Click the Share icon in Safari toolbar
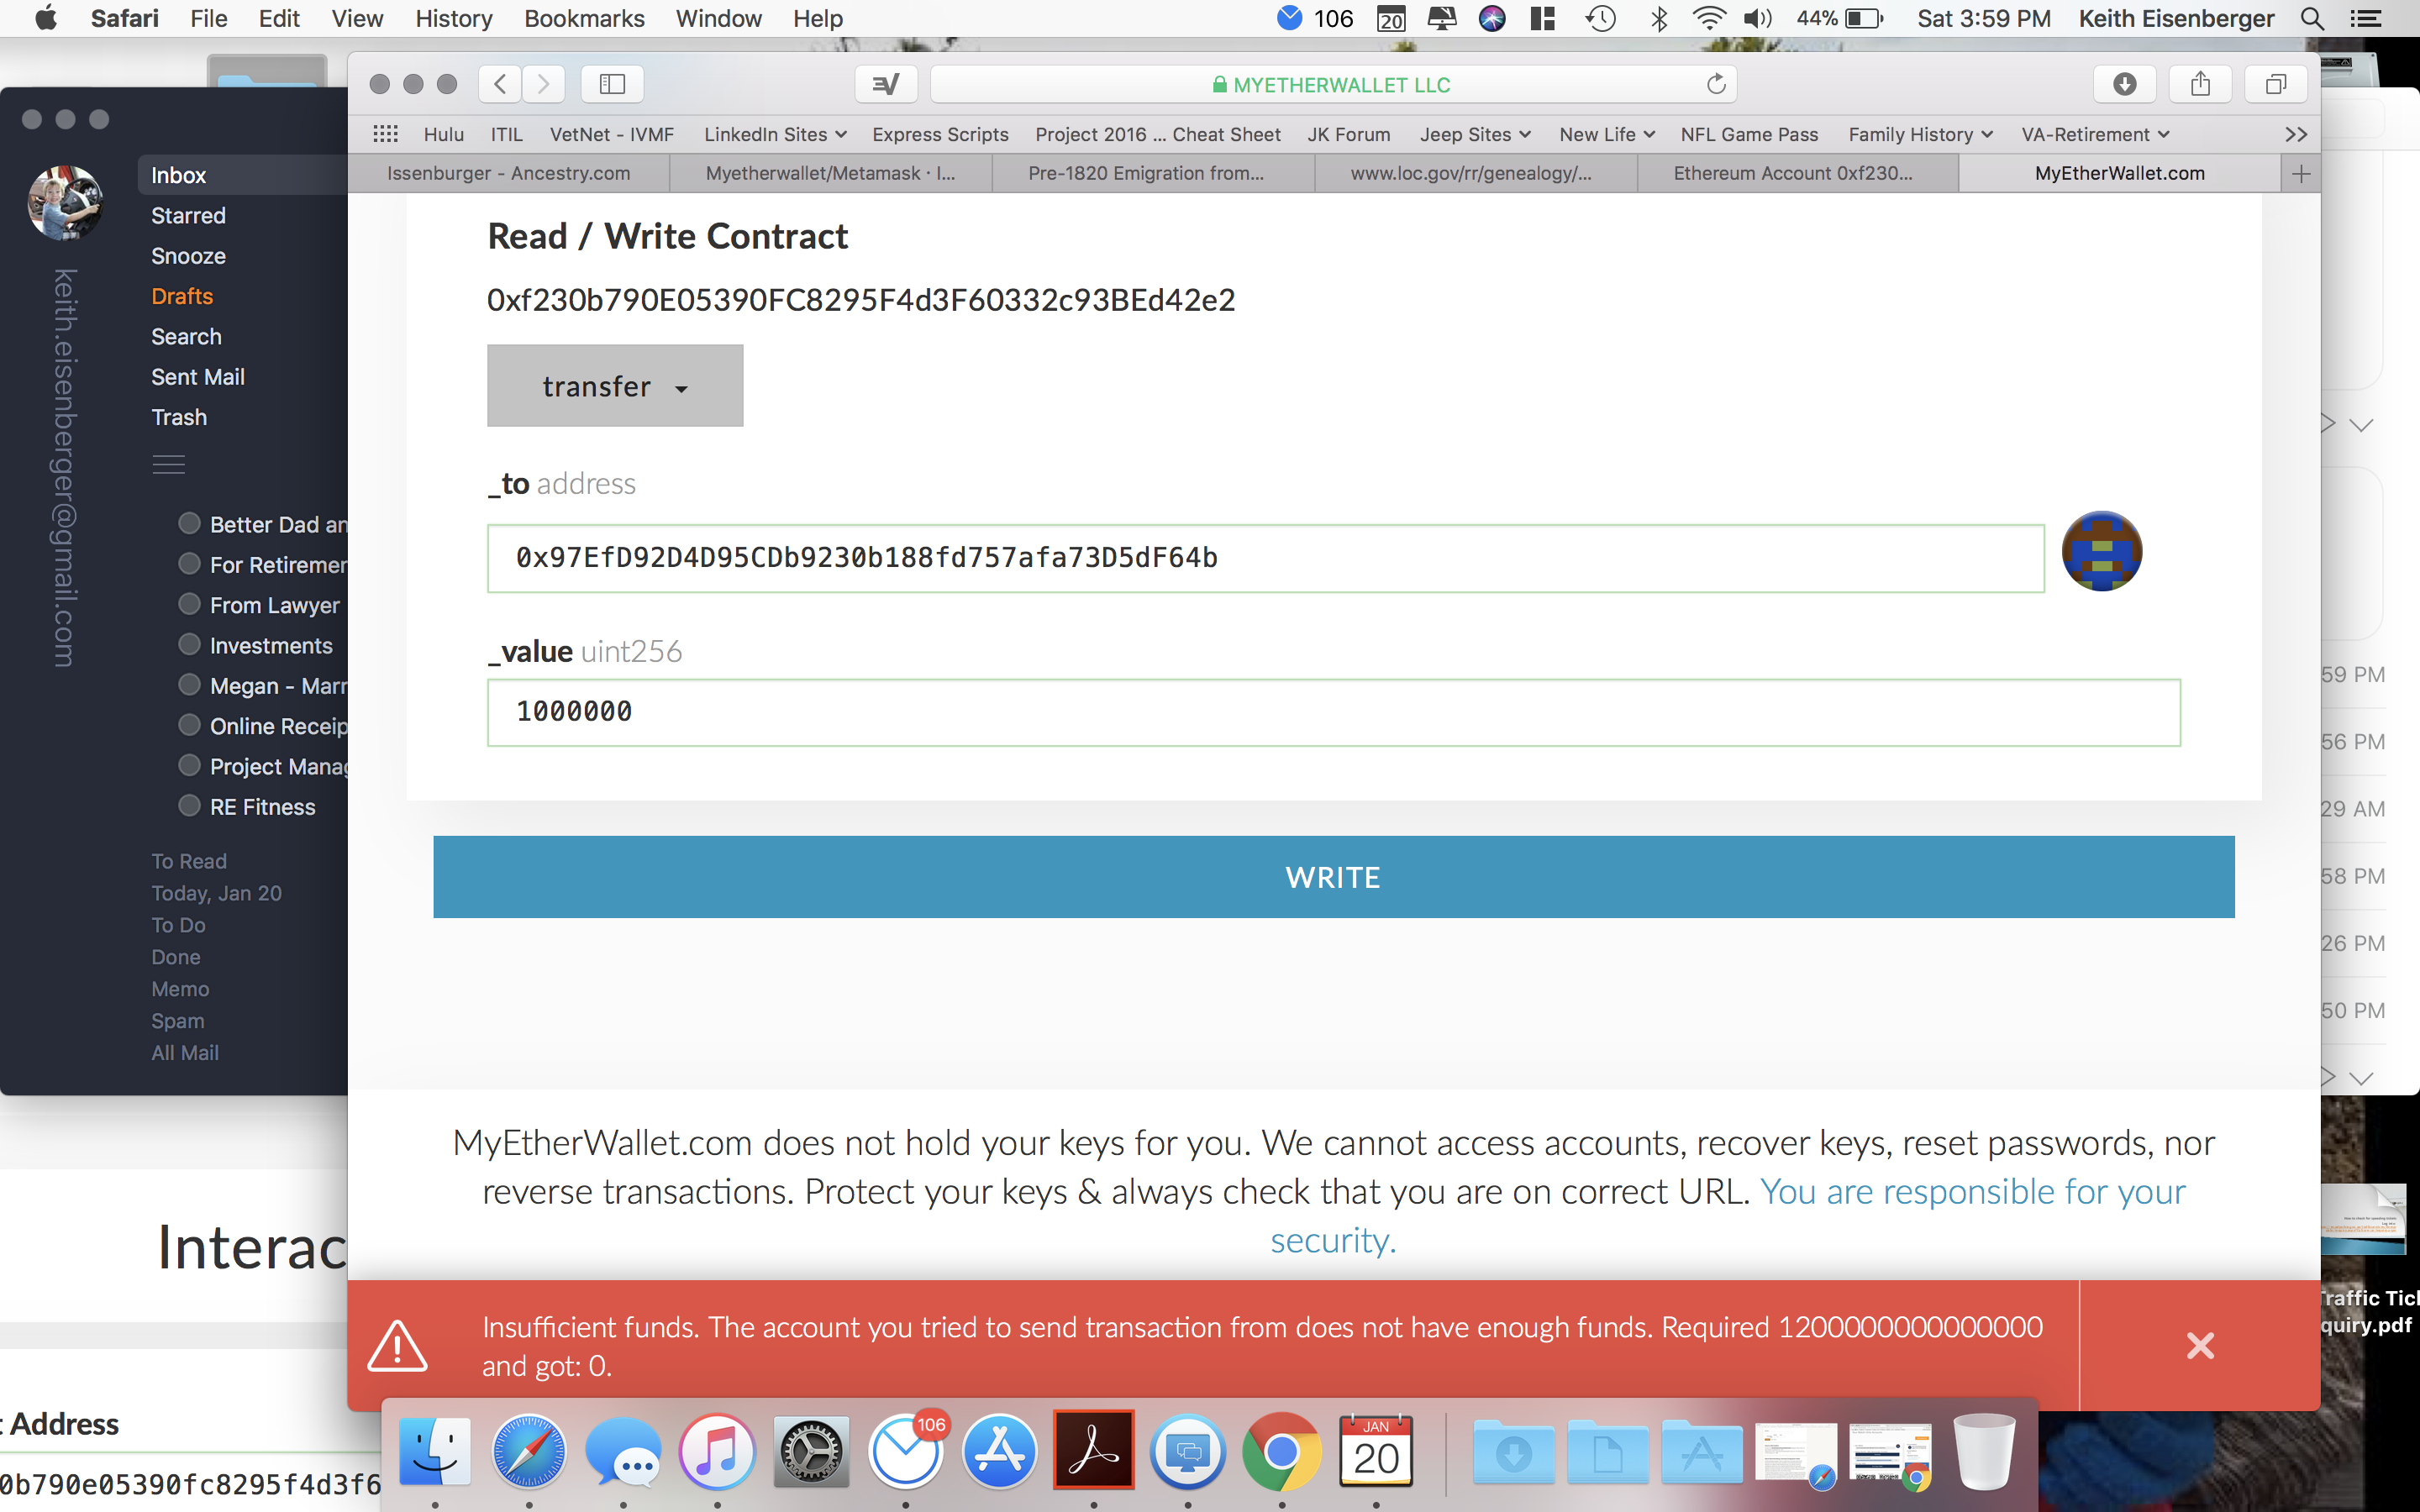Image resolution: width=2420 pixels, height=1512 pixels. pos(2199,84)
